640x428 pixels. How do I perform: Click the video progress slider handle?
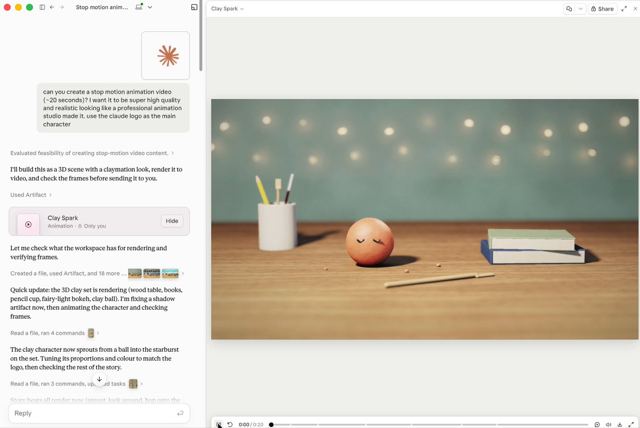coord(271,424)
